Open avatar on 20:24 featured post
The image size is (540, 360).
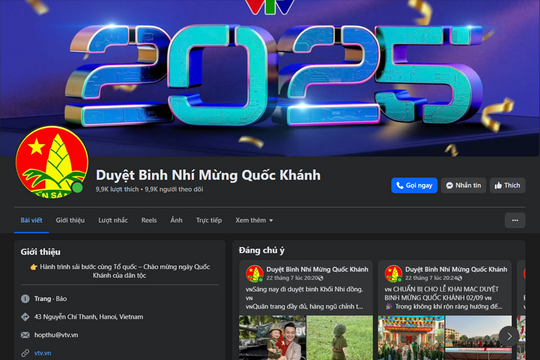393,274
